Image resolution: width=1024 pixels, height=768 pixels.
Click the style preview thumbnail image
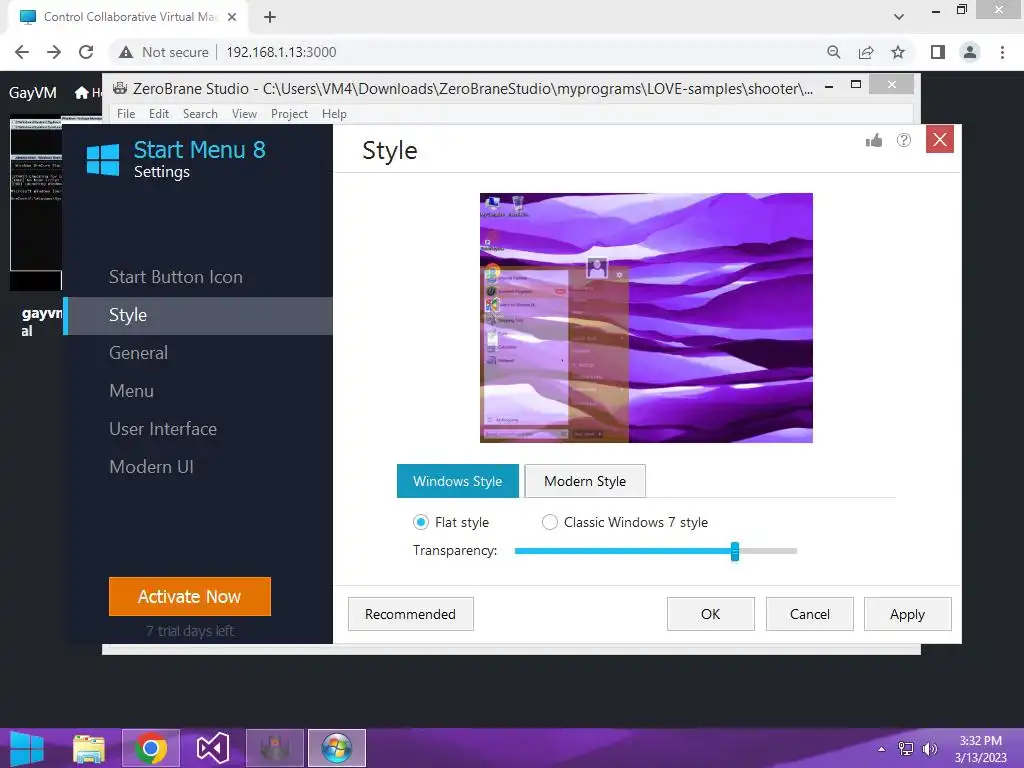647,318
